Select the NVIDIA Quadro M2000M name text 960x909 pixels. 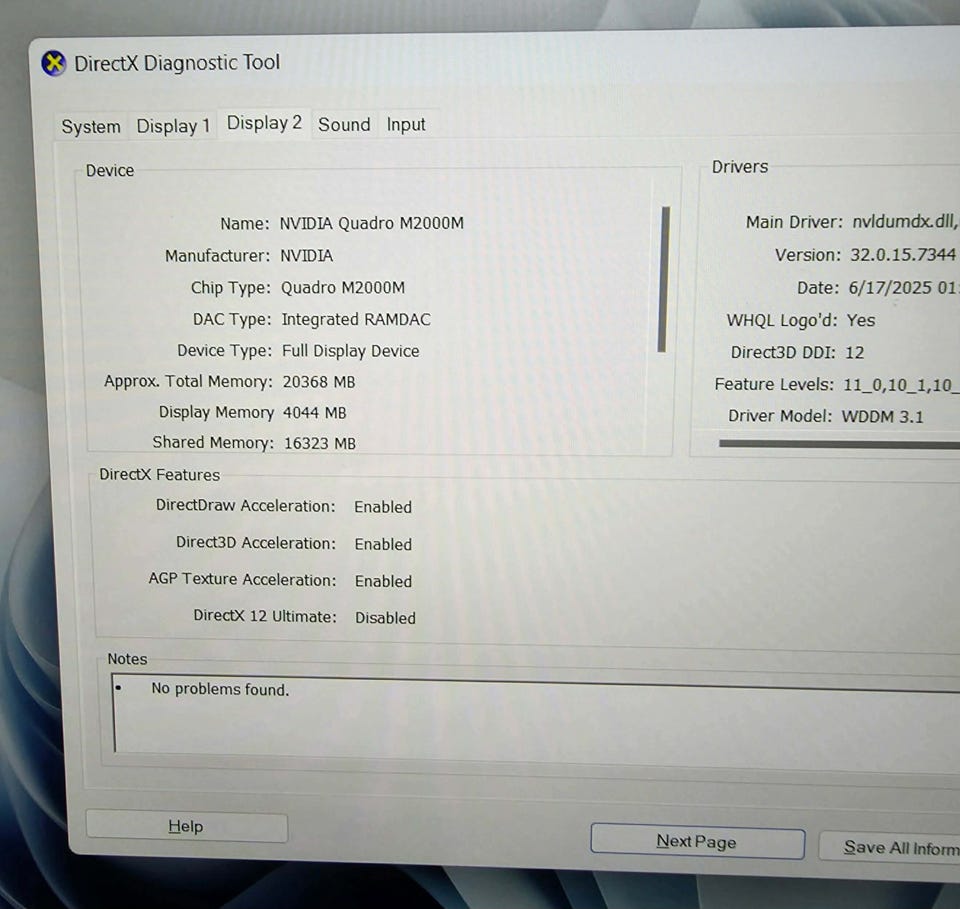tap(371, 223)
